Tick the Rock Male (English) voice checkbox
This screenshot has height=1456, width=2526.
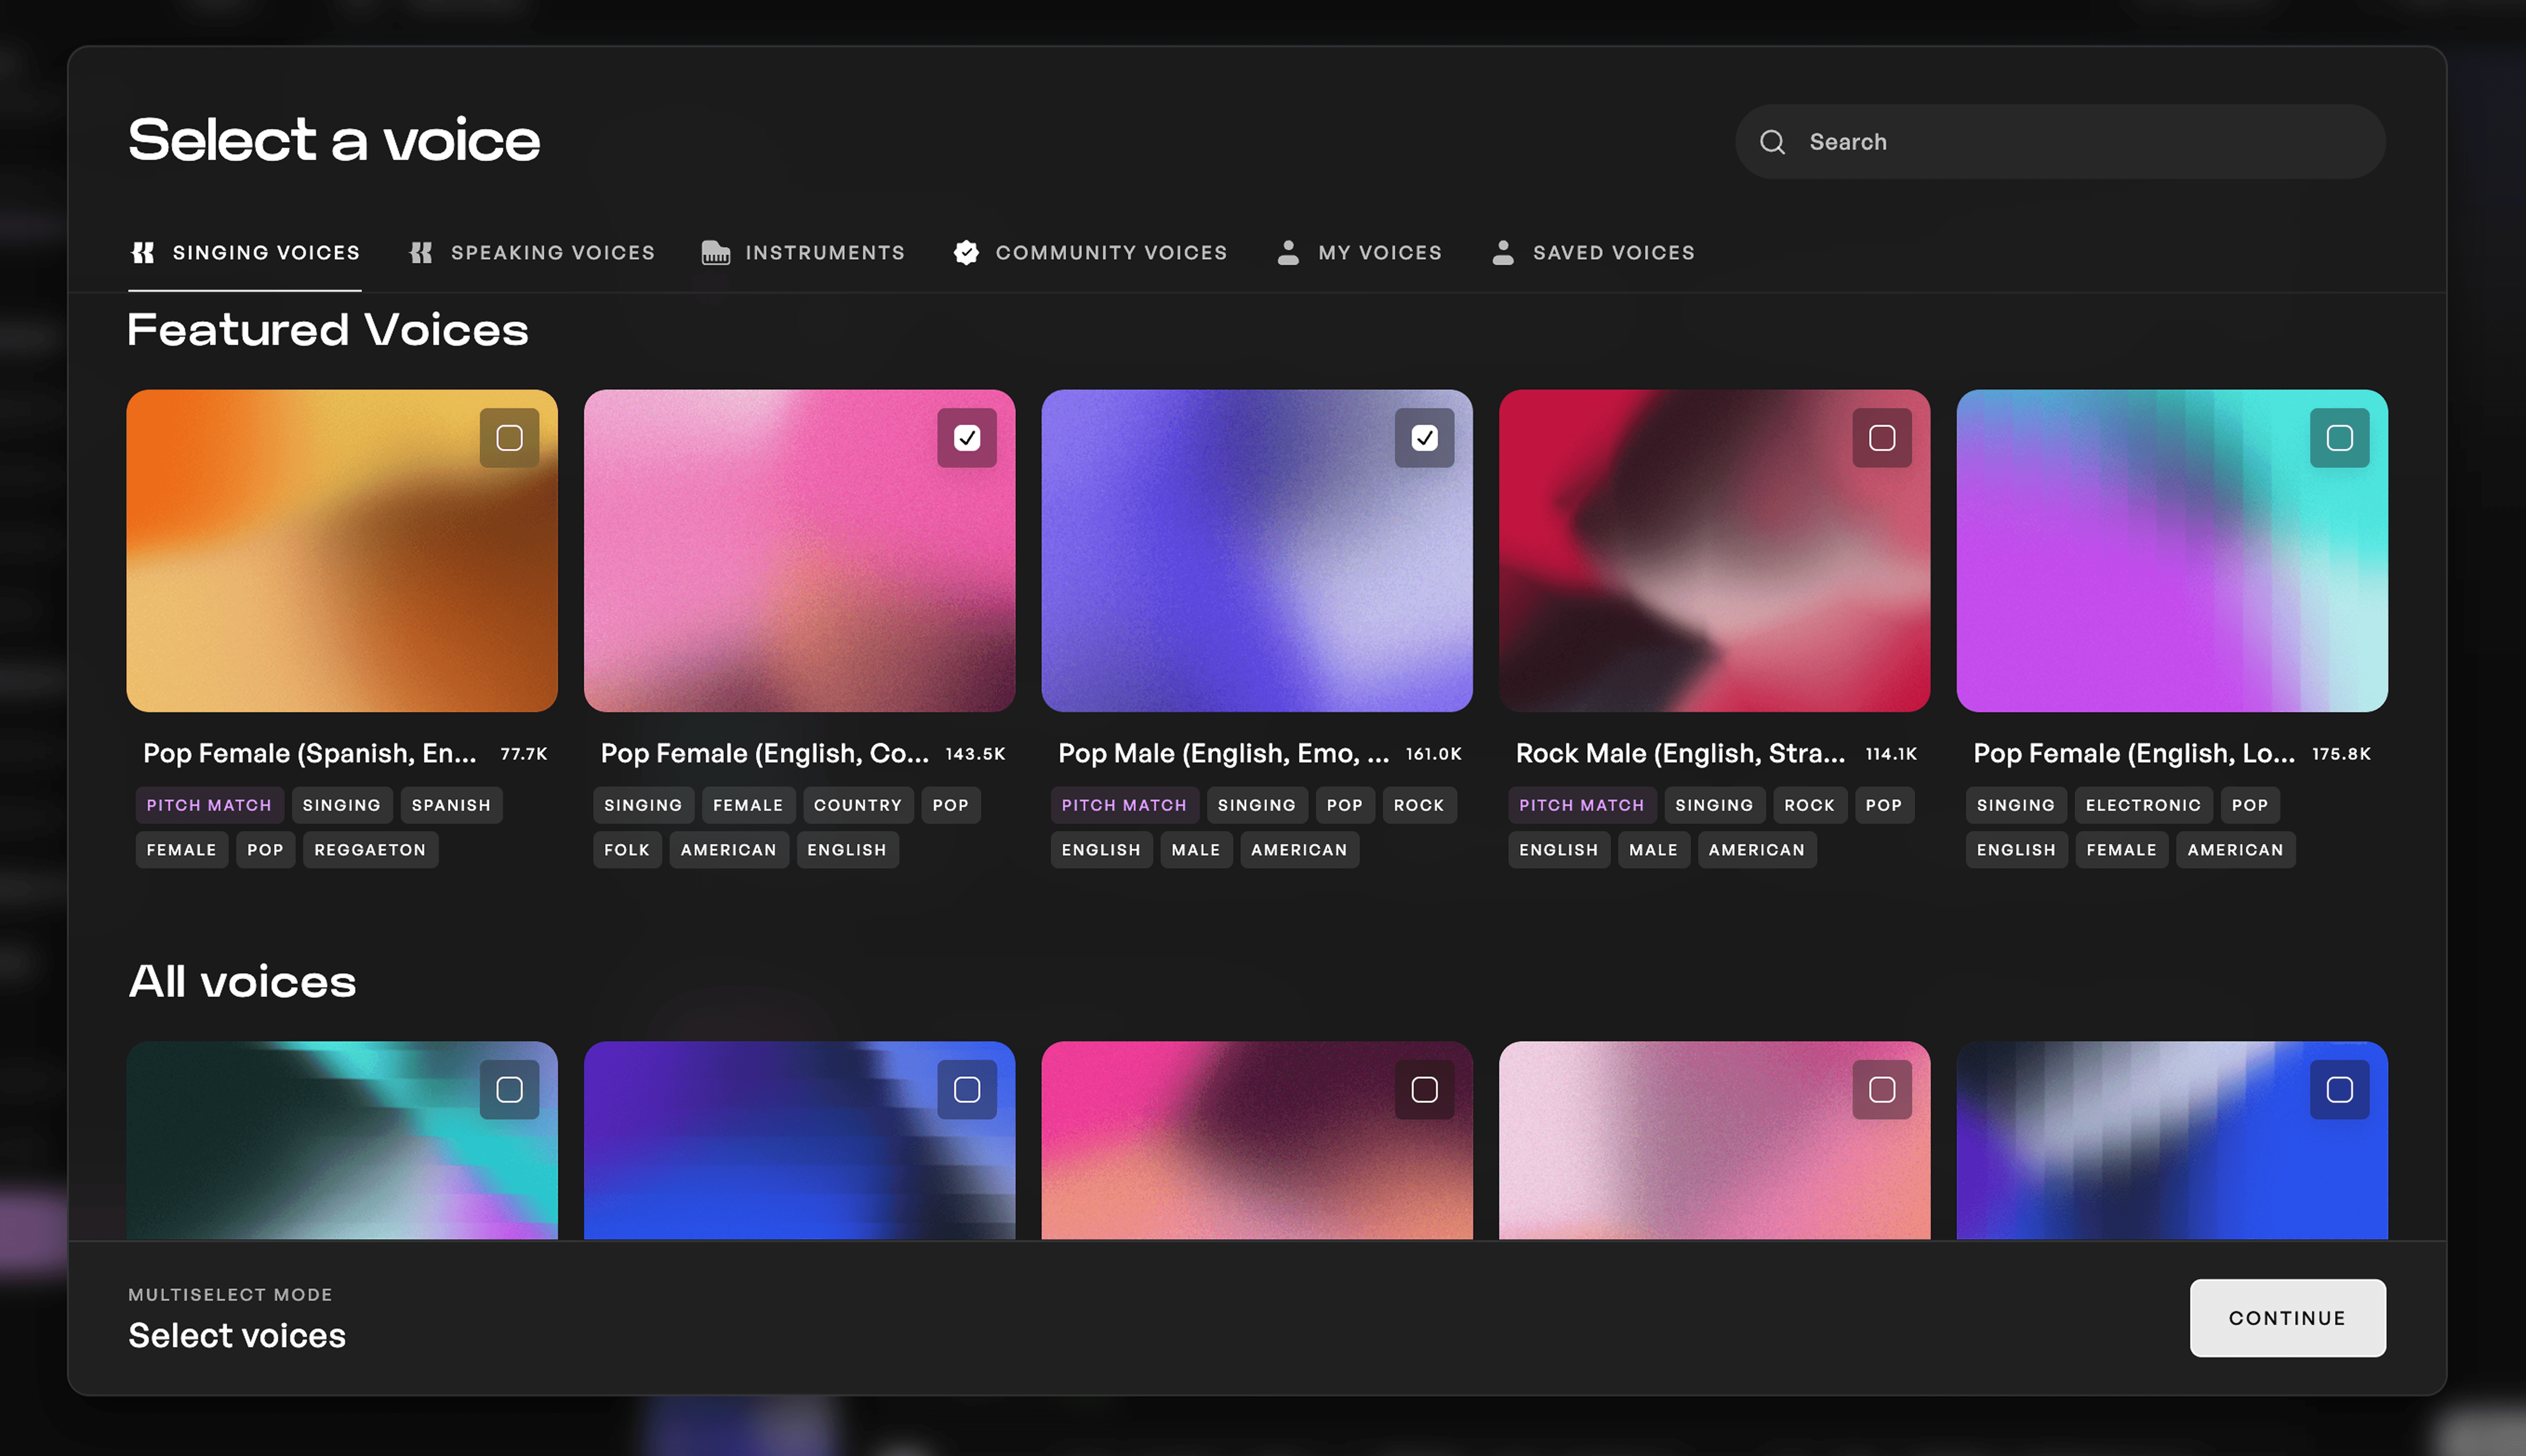click(x=1882, y=438)
